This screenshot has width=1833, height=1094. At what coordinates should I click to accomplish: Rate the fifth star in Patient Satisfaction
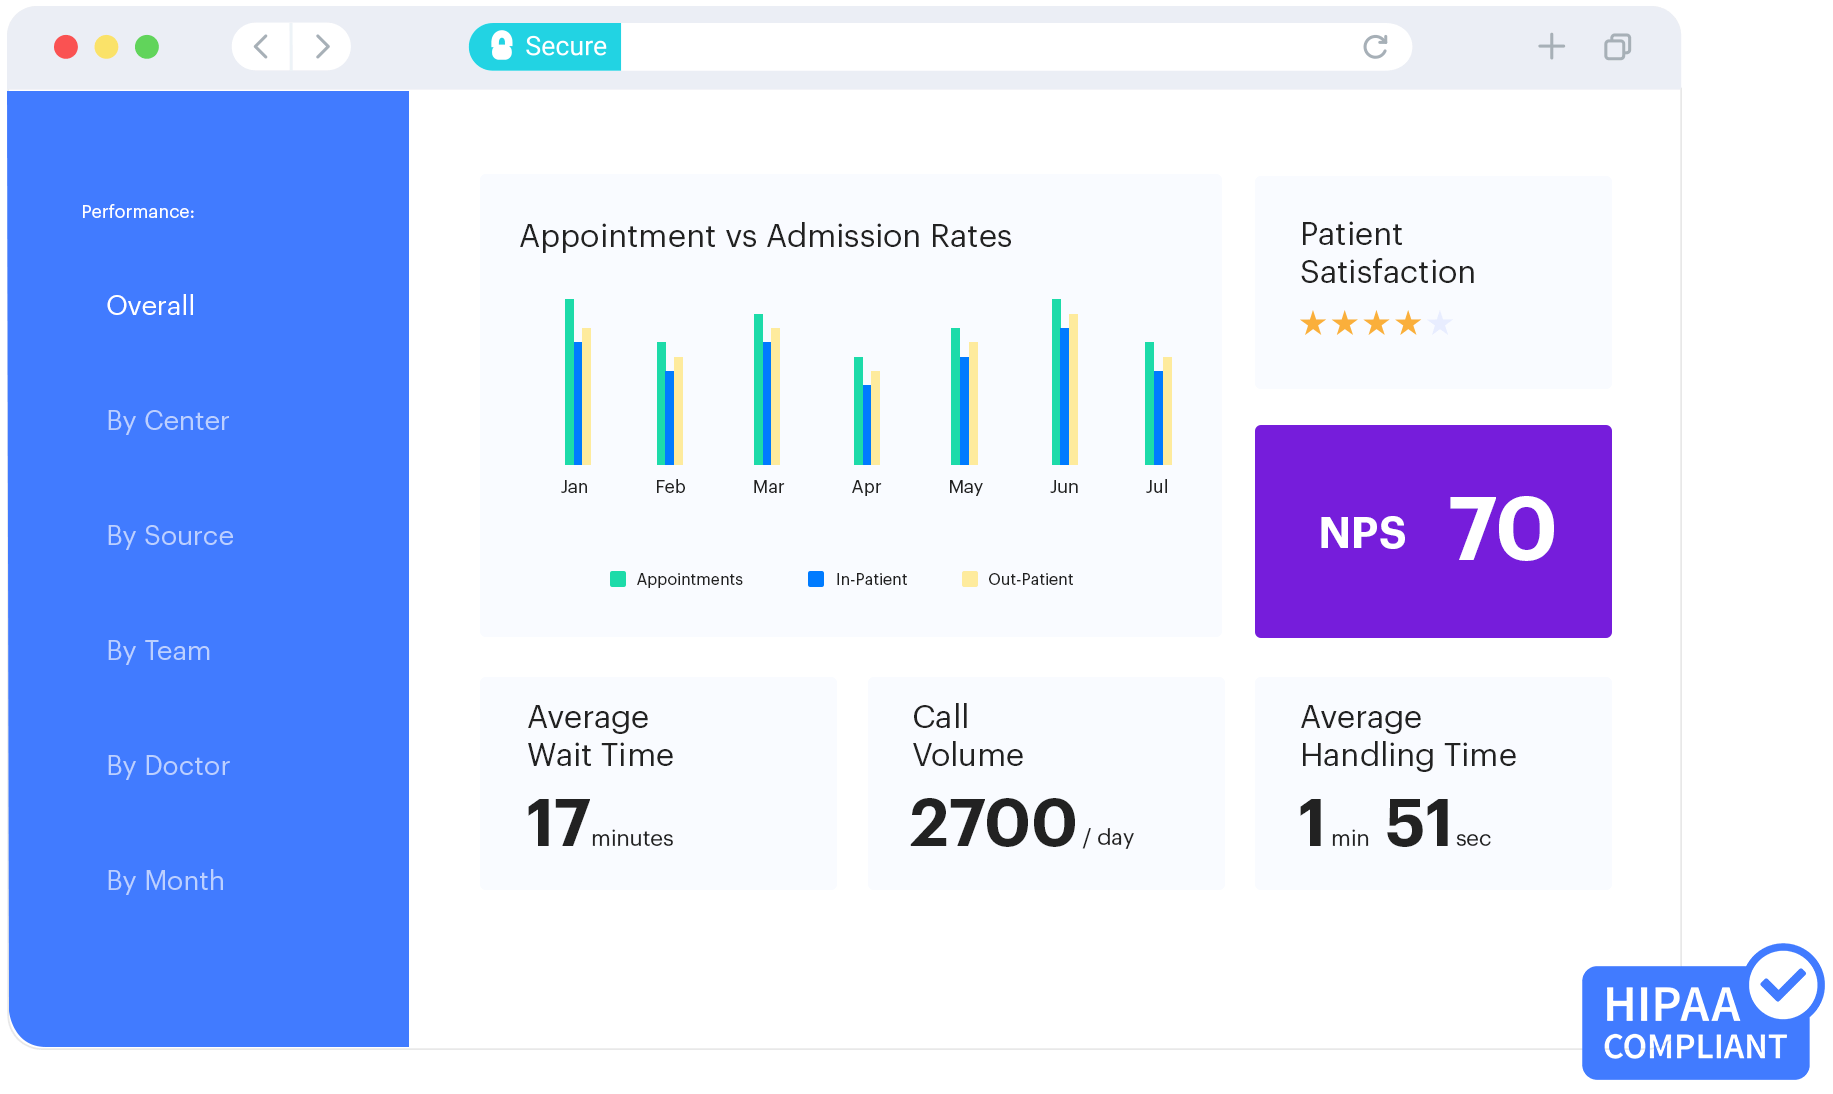[1440, 322]
